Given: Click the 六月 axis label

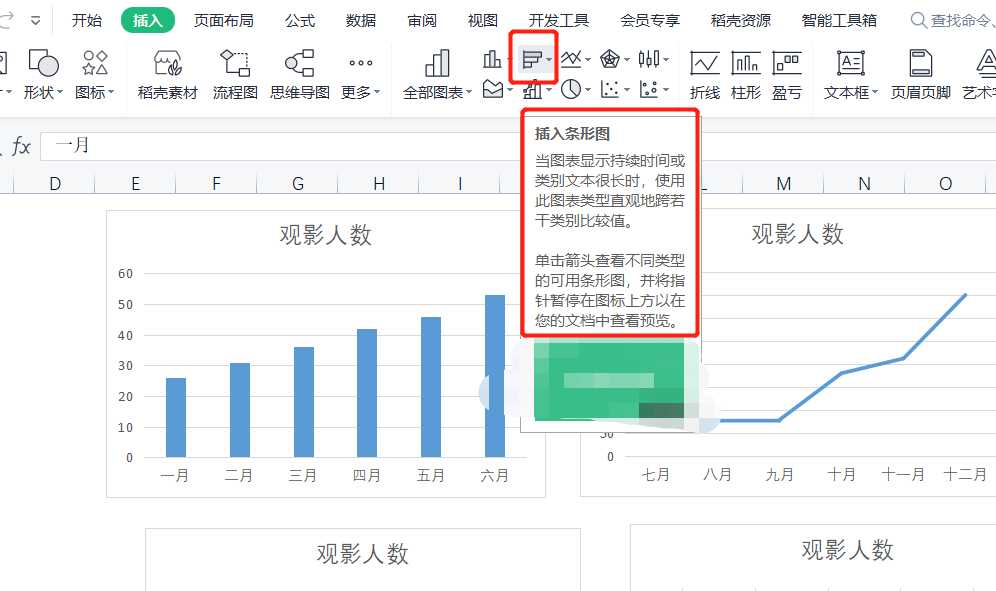Looking at the screenshot, I should tap(494, 475).
